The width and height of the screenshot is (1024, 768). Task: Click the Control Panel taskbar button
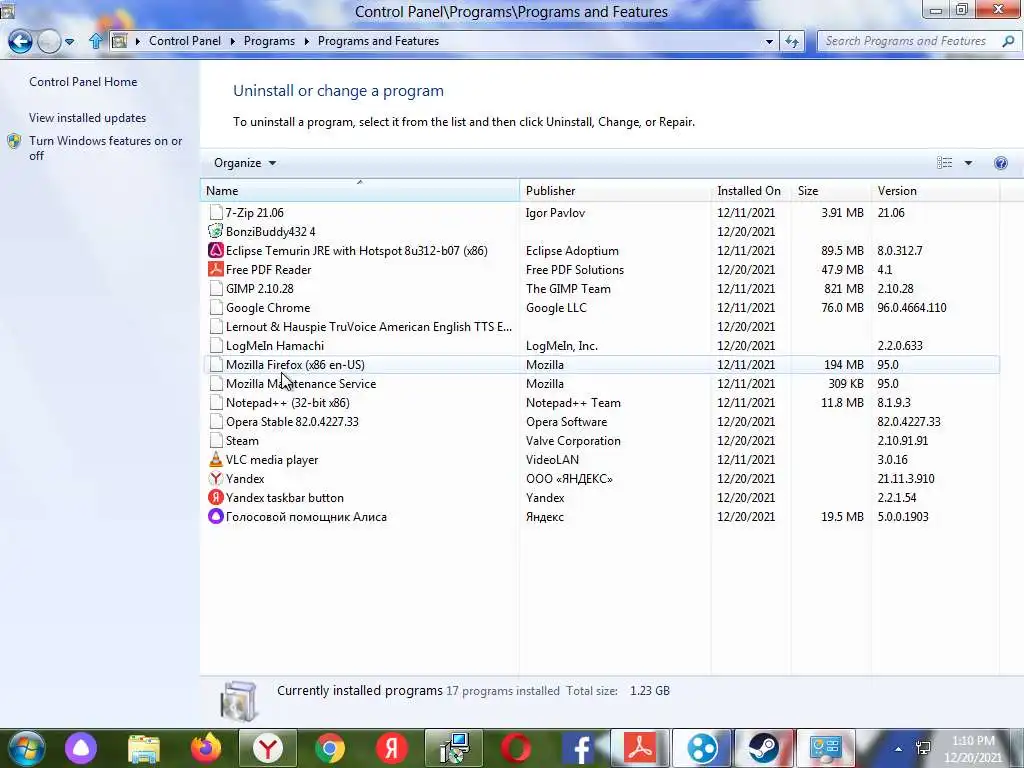pos(825,748)
